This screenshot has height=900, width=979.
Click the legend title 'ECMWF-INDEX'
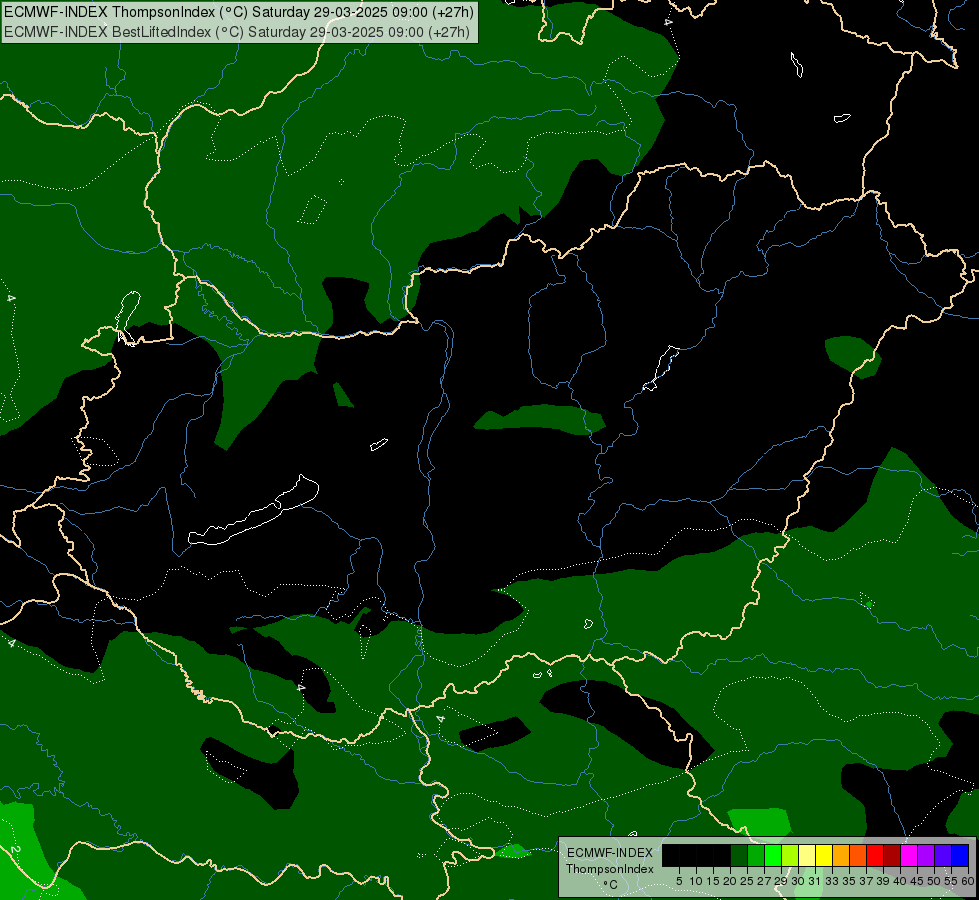610,853
